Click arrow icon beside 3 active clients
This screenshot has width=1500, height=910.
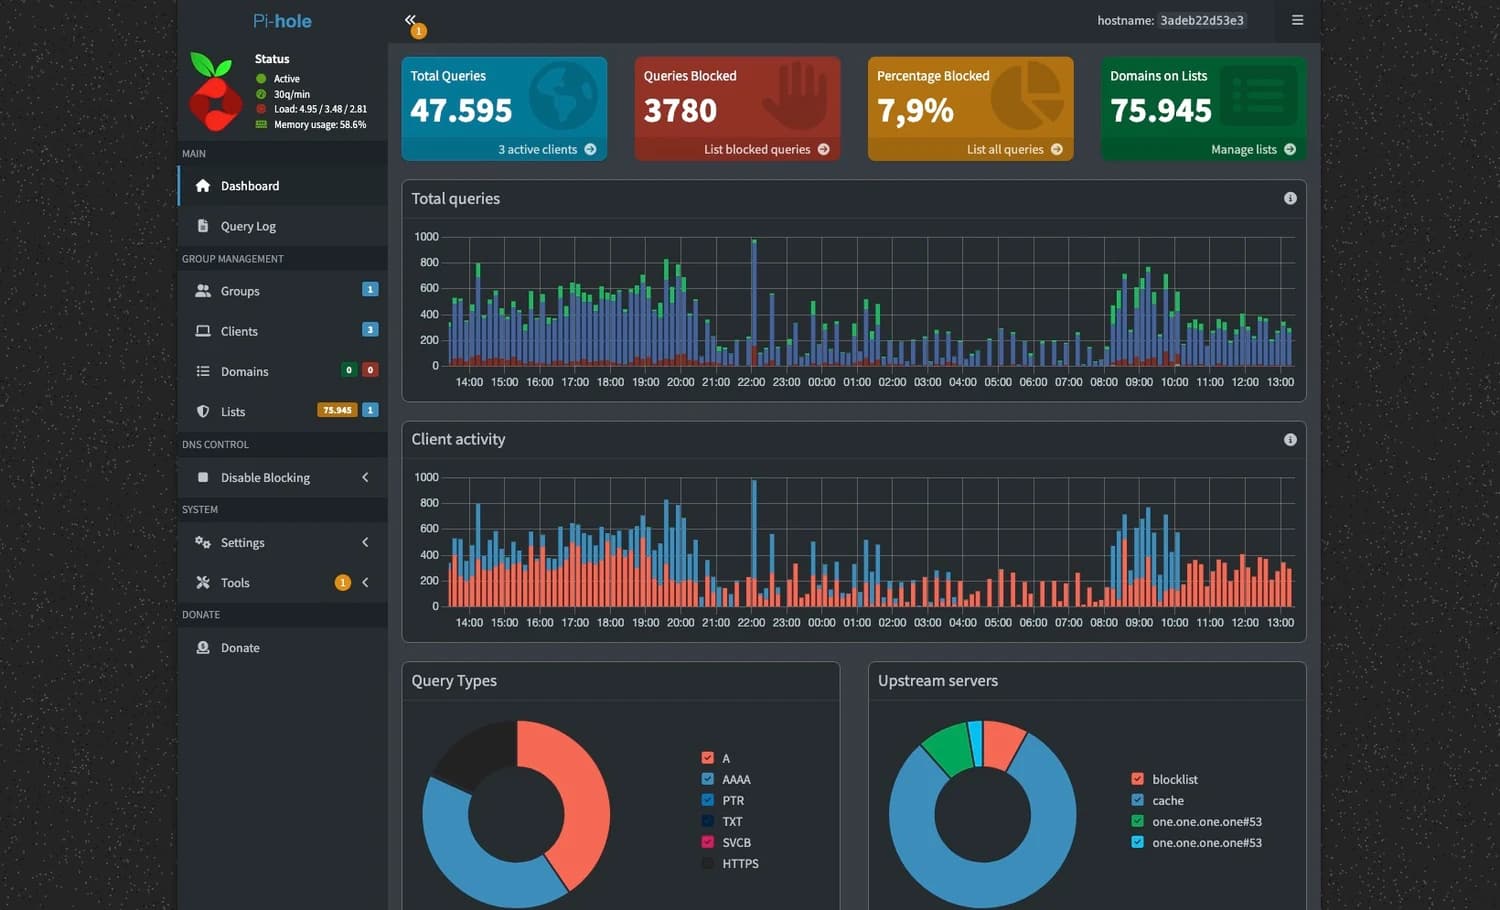pos(590,149)
